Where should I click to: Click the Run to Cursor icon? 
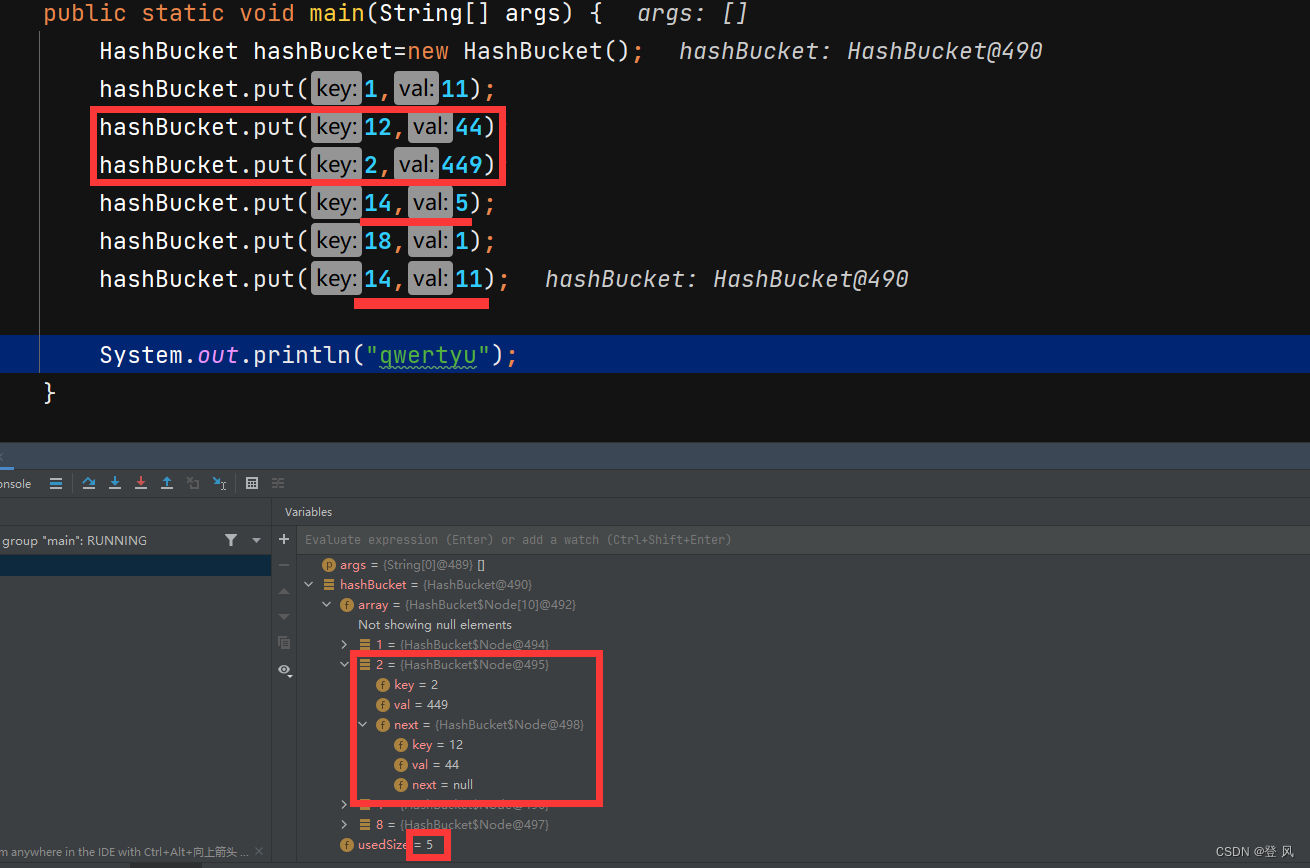coord(220,483)
